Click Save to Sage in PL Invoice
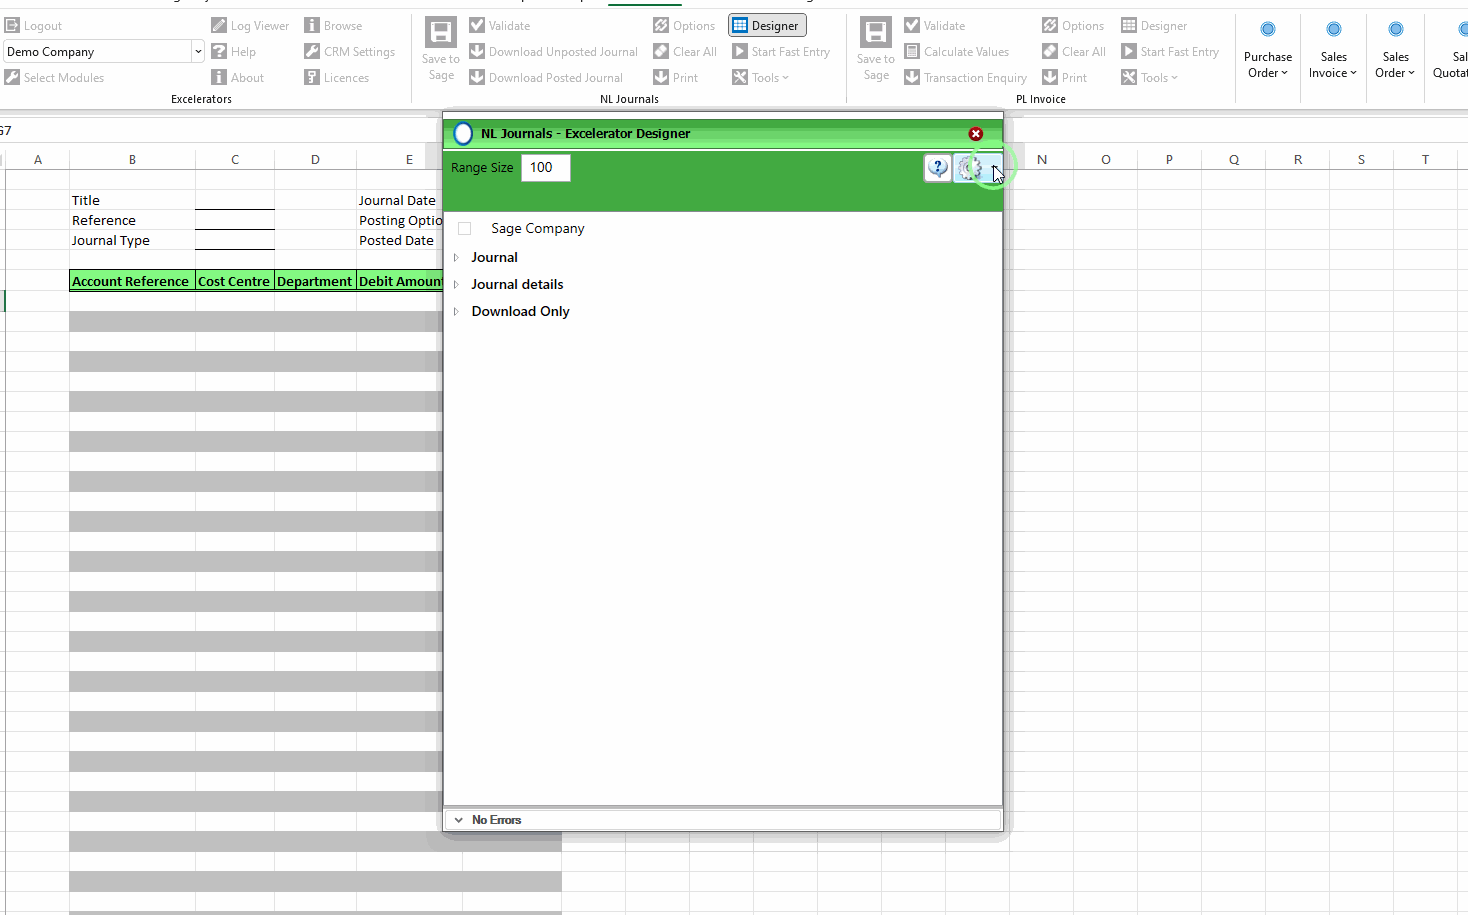 click(x=876, y=50)
